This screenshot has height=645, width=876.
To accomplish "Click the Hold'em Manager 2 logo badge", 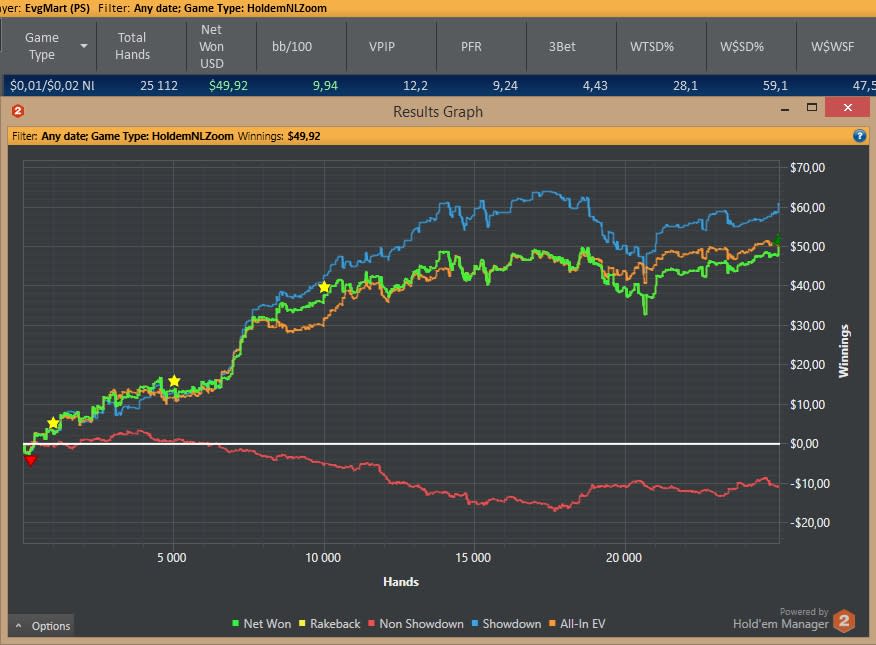I will 844,621.
